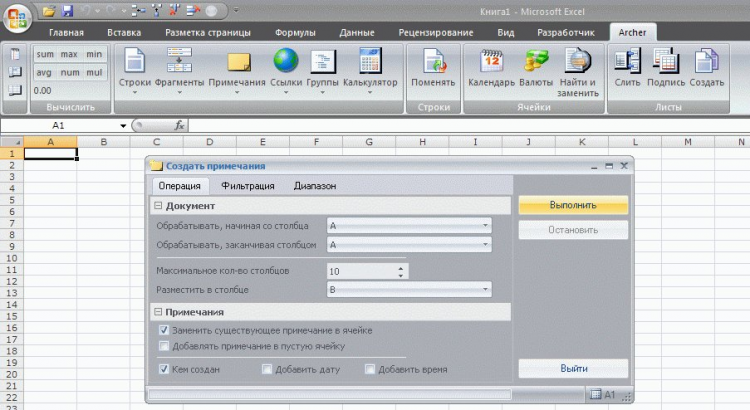Click the progress bar in dialog status bar

(330, 395)
